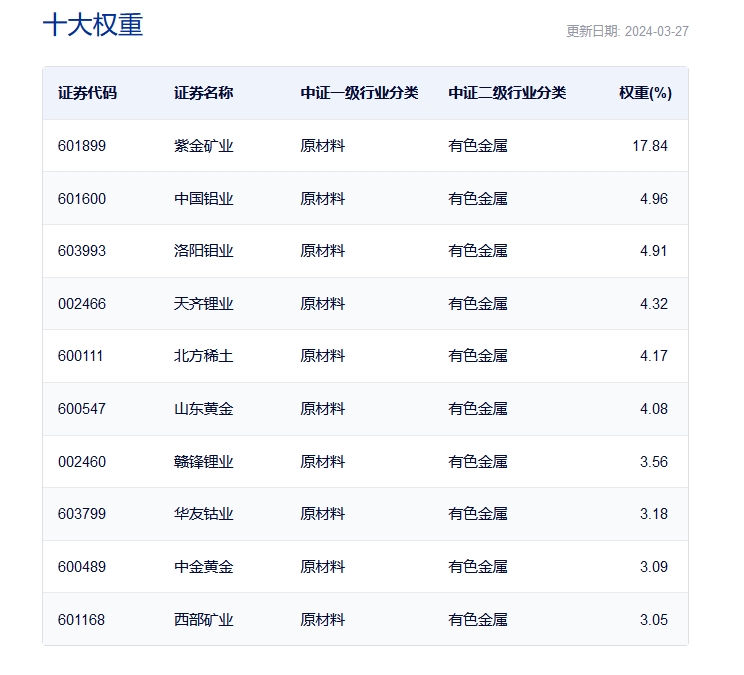Screen dimensions: 744x675
Task: Select security code 600111
Action: tap(80, 356)
